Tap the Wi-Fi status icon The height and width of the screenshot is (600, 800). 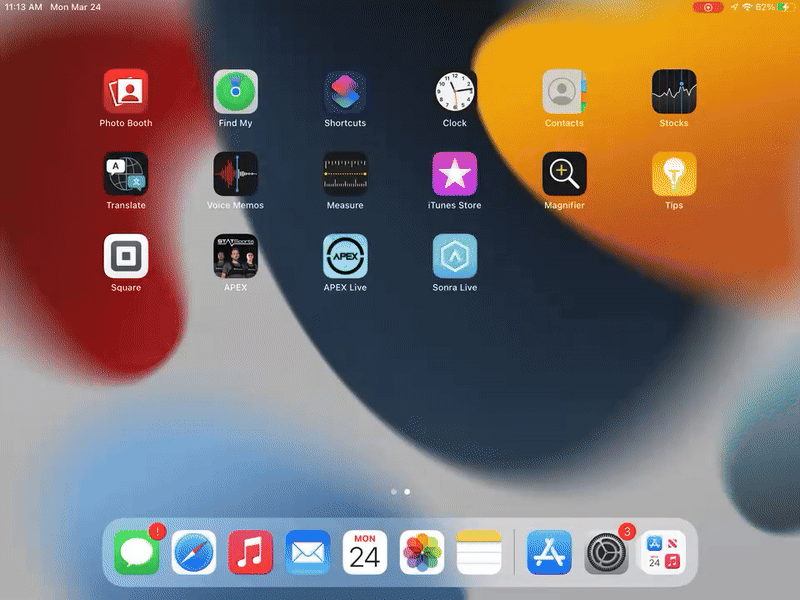pos(747,7)
